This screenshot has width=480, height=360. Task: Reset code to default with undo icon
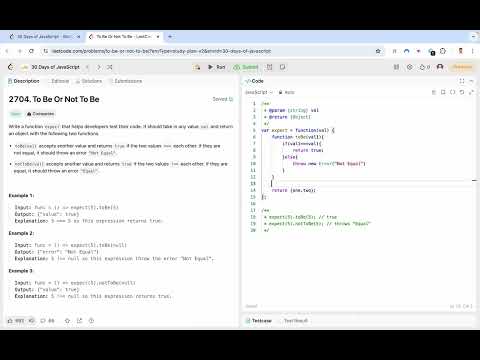462,92
